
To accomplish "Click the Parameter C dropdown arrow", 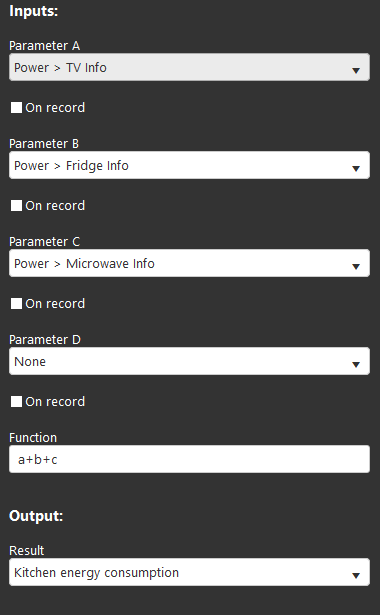I will (356, 267).
